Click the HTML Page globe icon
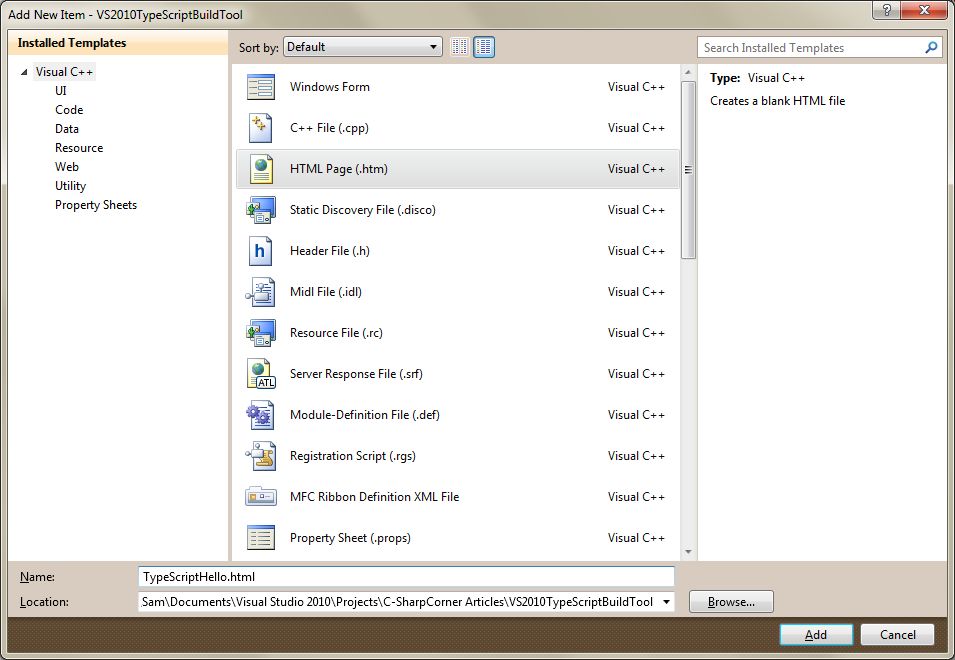The image size is (955, 660). 261,169
